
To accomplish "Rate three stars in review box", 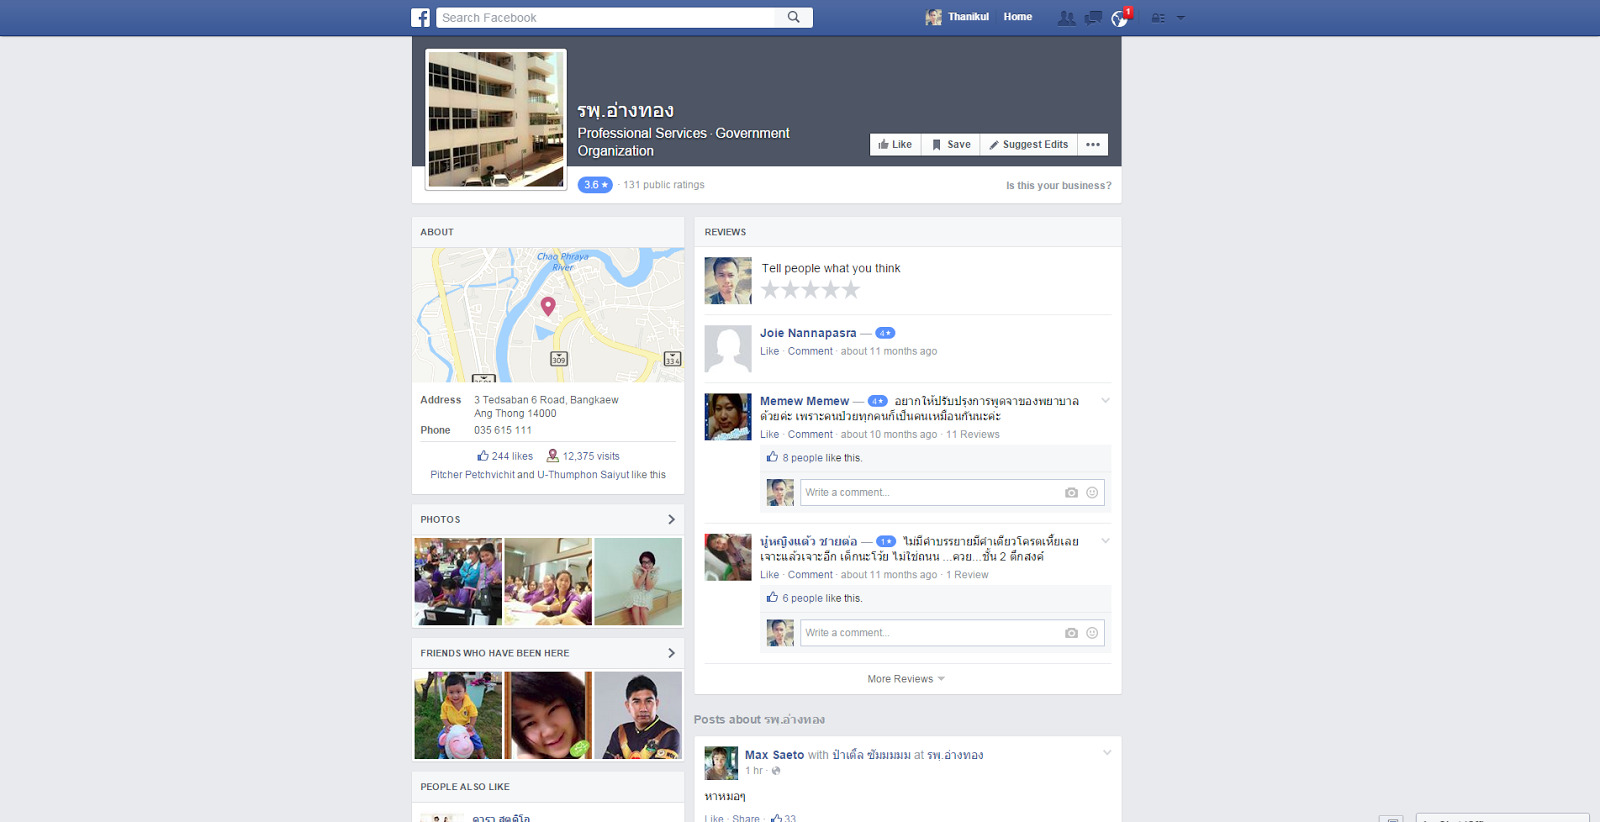I will [810, 290].
